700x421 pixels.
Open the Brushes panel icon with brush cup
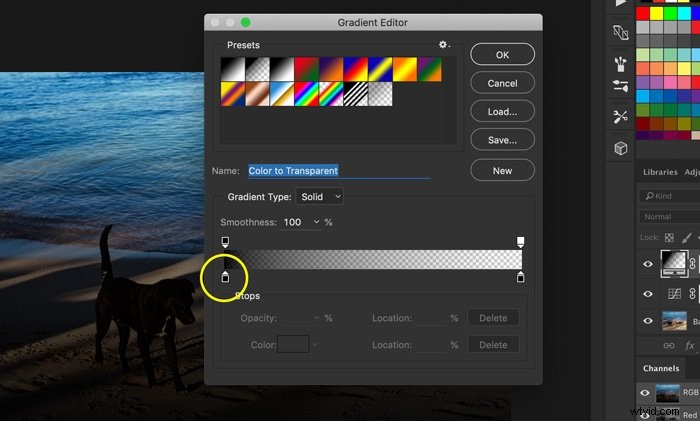coord(621,64)
